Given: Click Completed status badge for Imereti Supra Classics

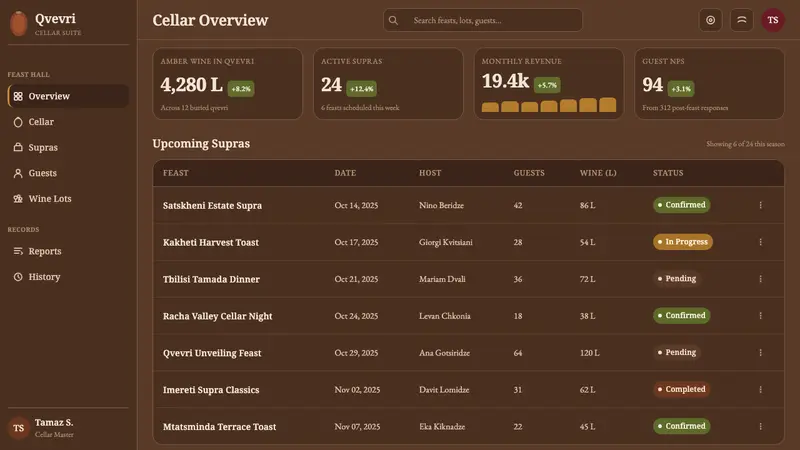Looking at the screenshot, I should pyautogui.click(x=682, y=389).
